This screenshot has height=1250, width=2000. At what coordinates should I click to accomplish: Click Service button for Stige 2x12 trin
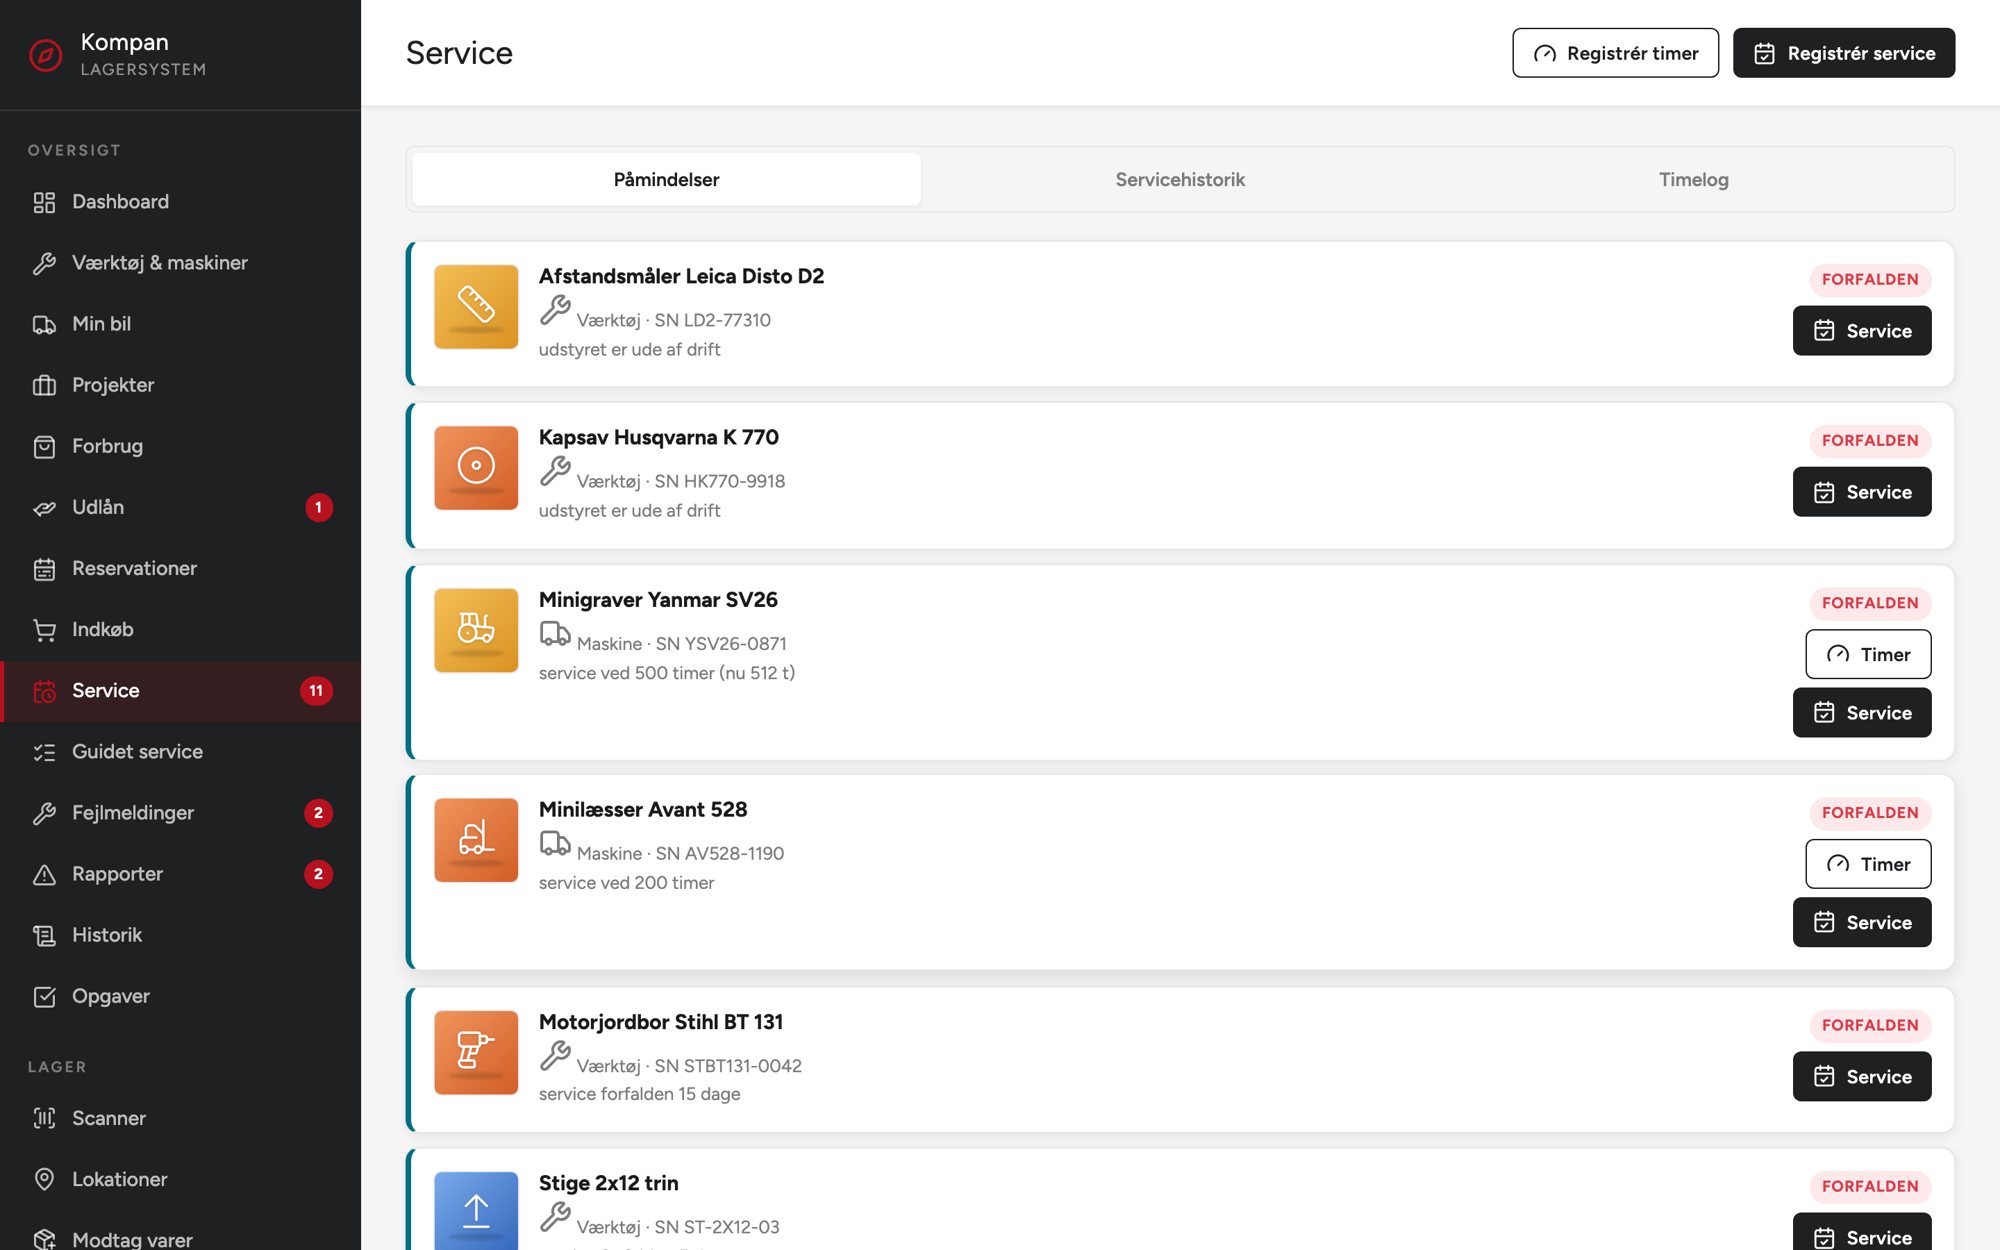pos(1862,1234)
